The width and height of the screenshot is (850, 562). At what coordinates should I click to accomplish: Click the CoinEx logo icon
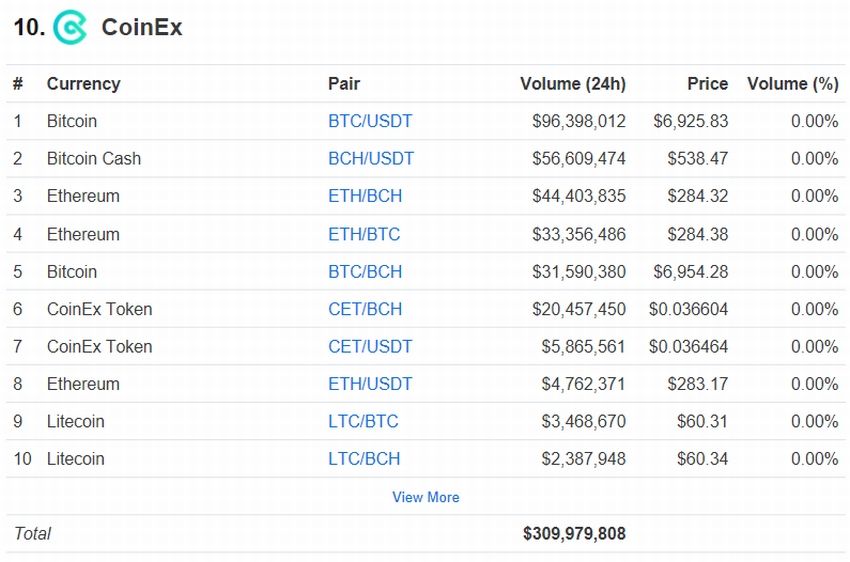pyautogui.click(x=70, y=27)
